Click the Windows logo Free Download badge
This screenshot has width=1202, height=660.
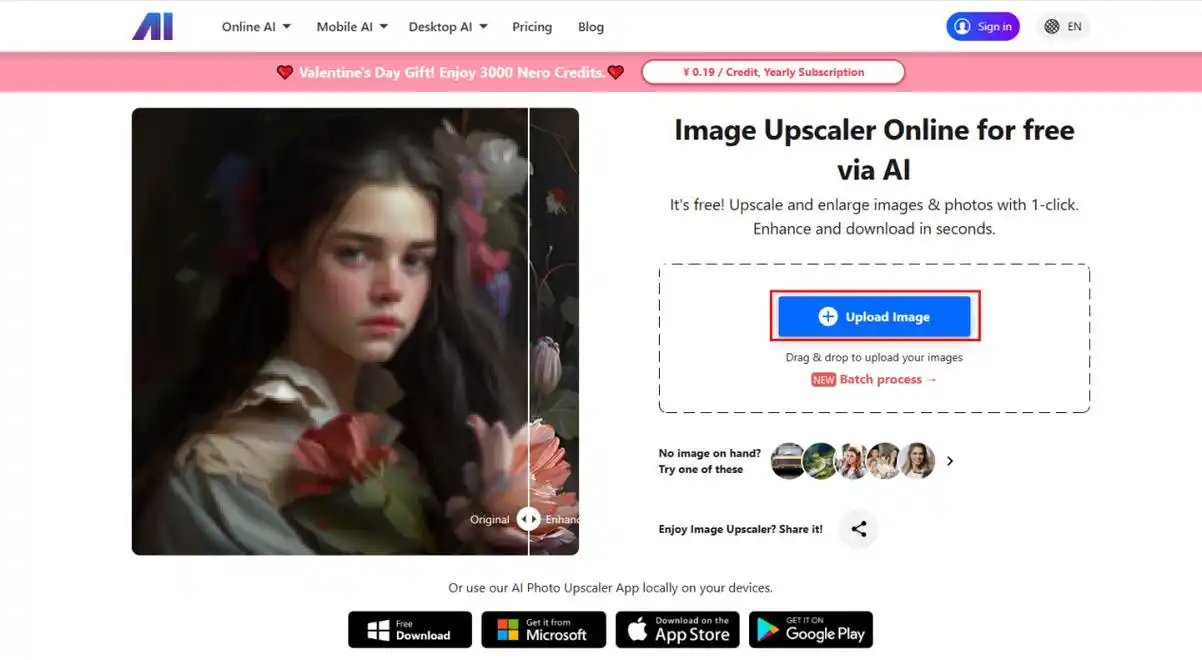point(410,630)
